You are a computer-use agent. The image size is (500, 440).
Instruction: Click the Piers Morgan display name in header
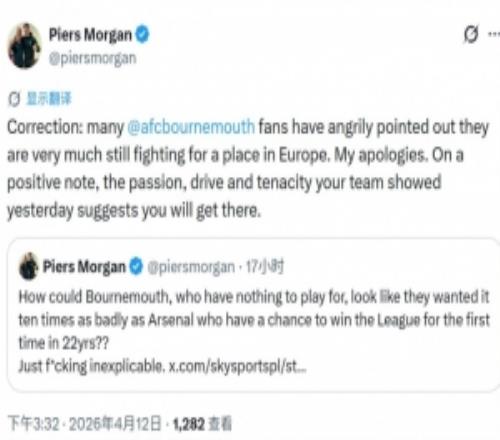90,35
